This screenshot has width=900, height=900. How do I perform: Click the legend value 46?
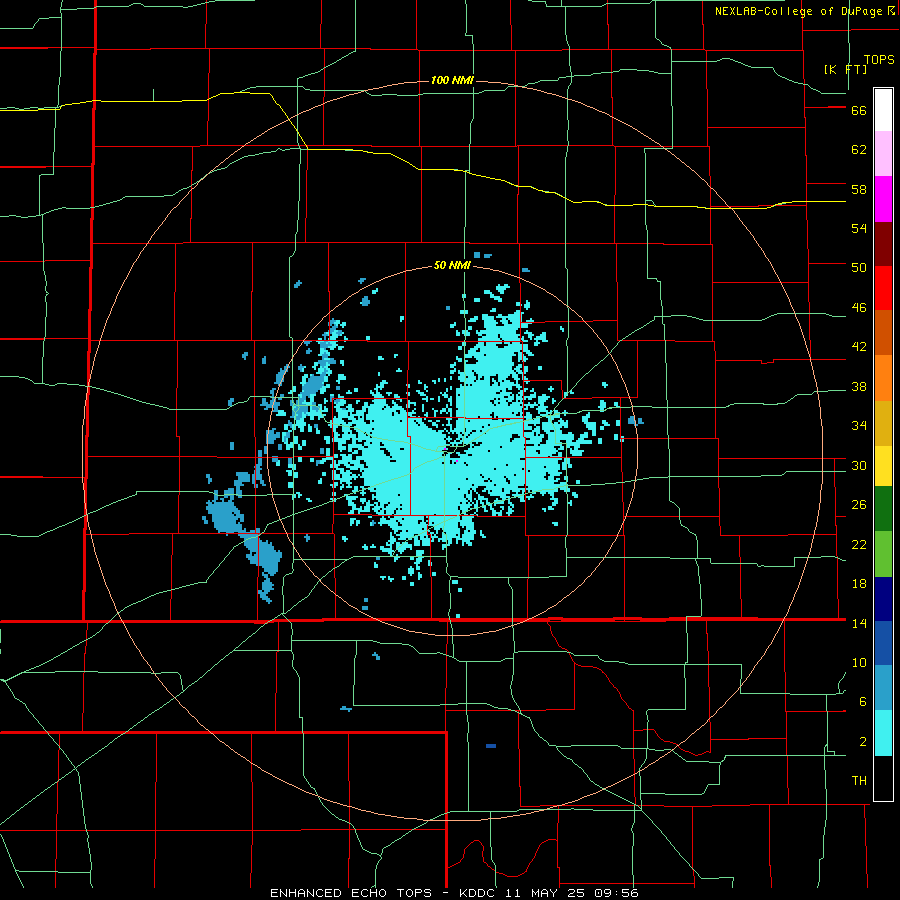(x=859, y=307)
